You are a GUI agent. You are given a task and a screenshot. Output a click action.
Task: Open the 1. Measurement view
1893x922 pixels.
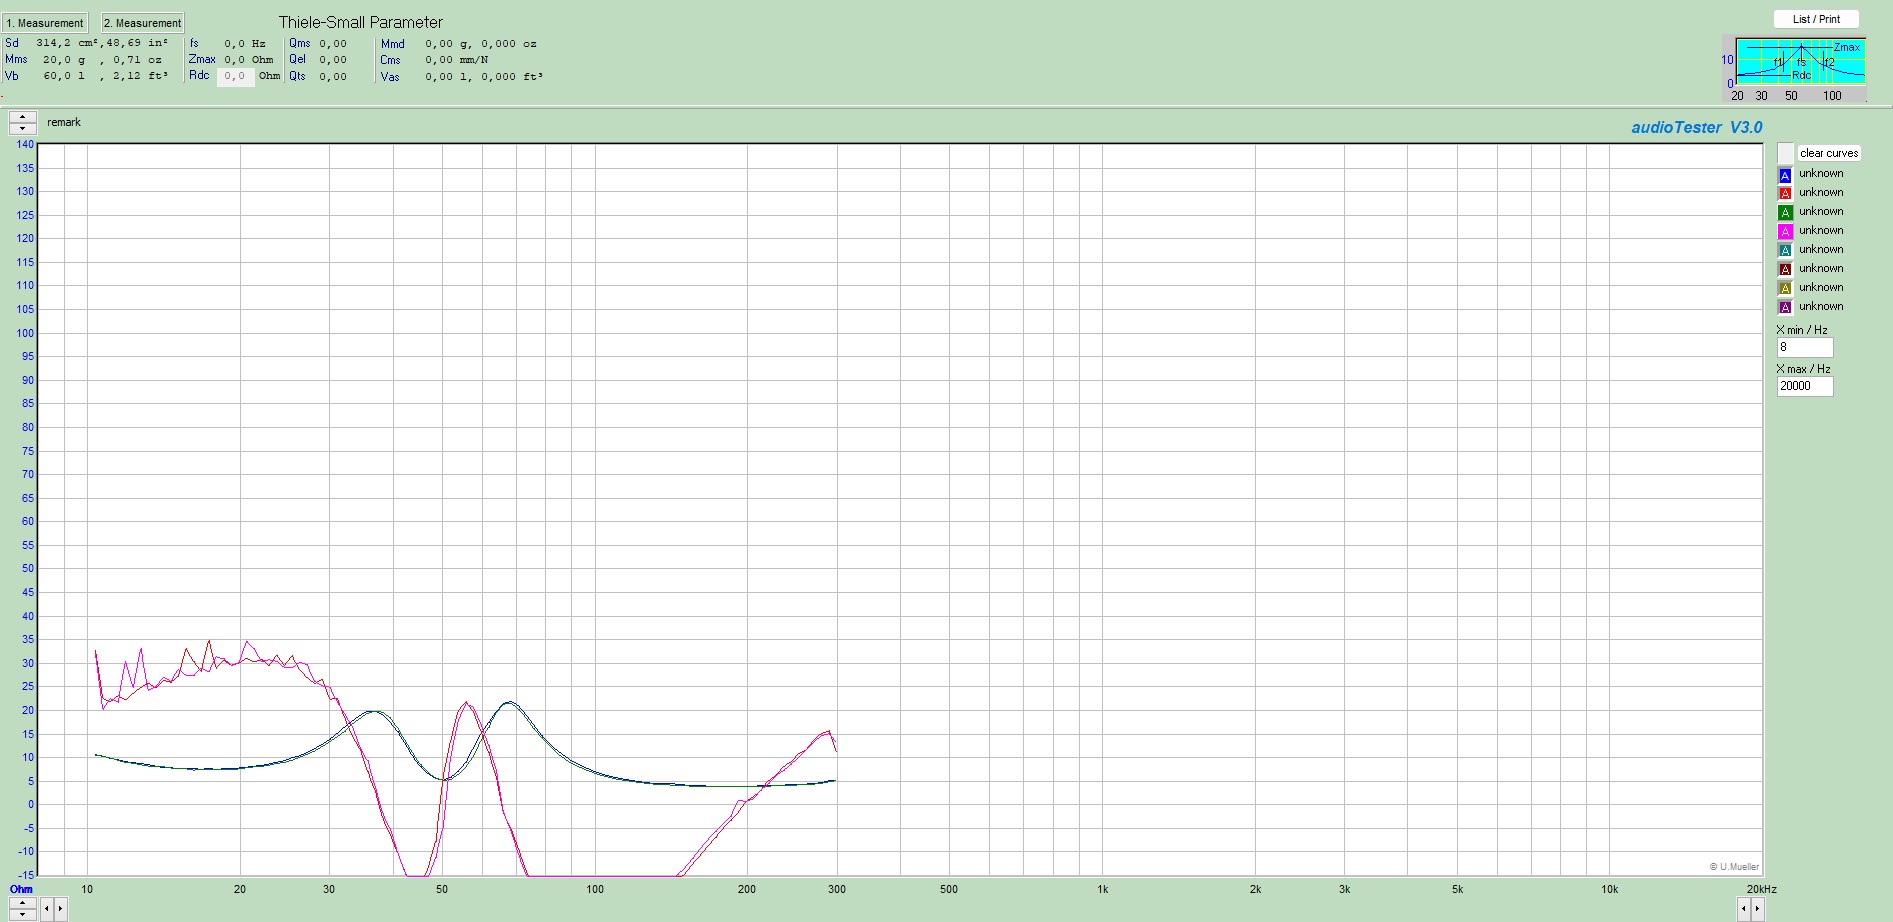[x=45, y=23]
